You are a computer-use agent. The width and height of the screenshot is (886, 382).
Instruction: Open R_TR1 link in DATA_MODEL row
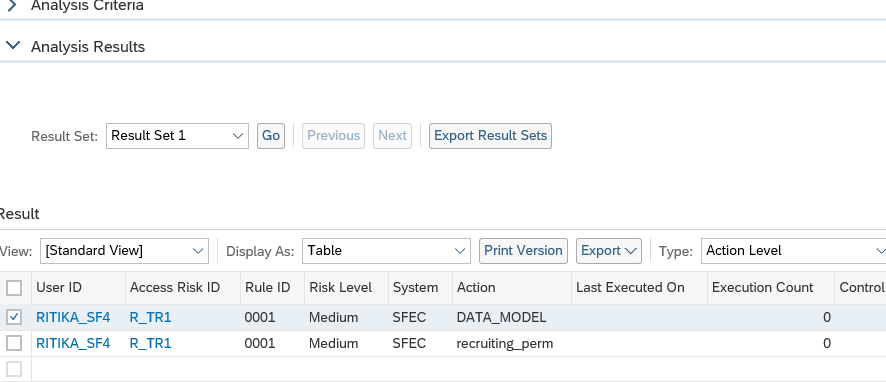[x=150, y=318]
